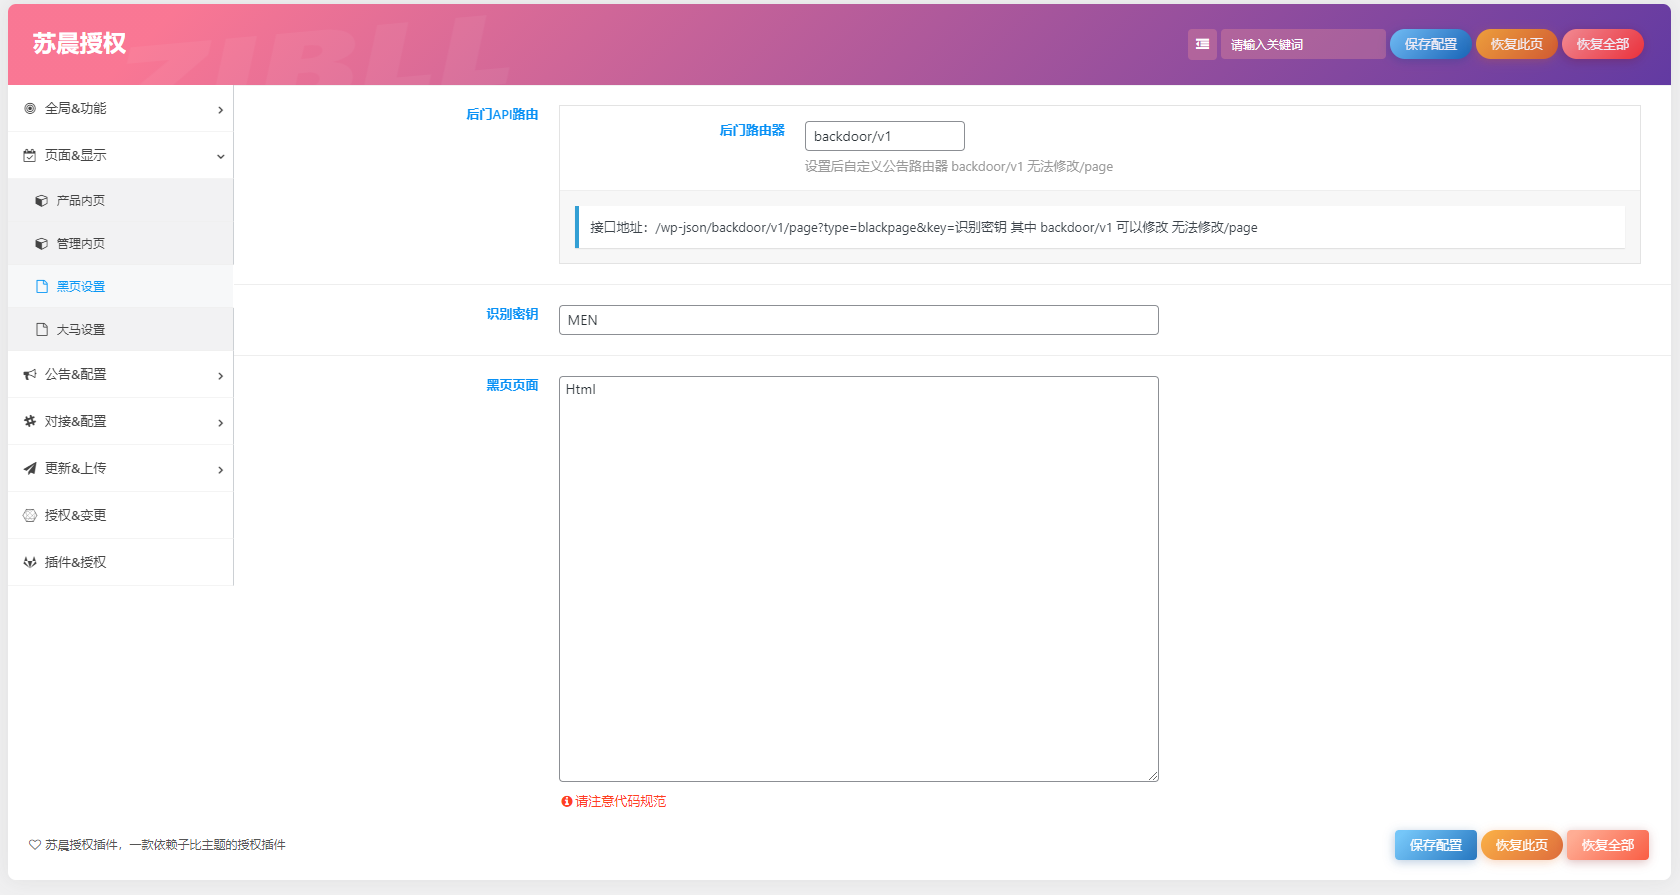1680x895 pixels.
Task: Click the bottom 恢复全部 button
Action: (1608, 845)
